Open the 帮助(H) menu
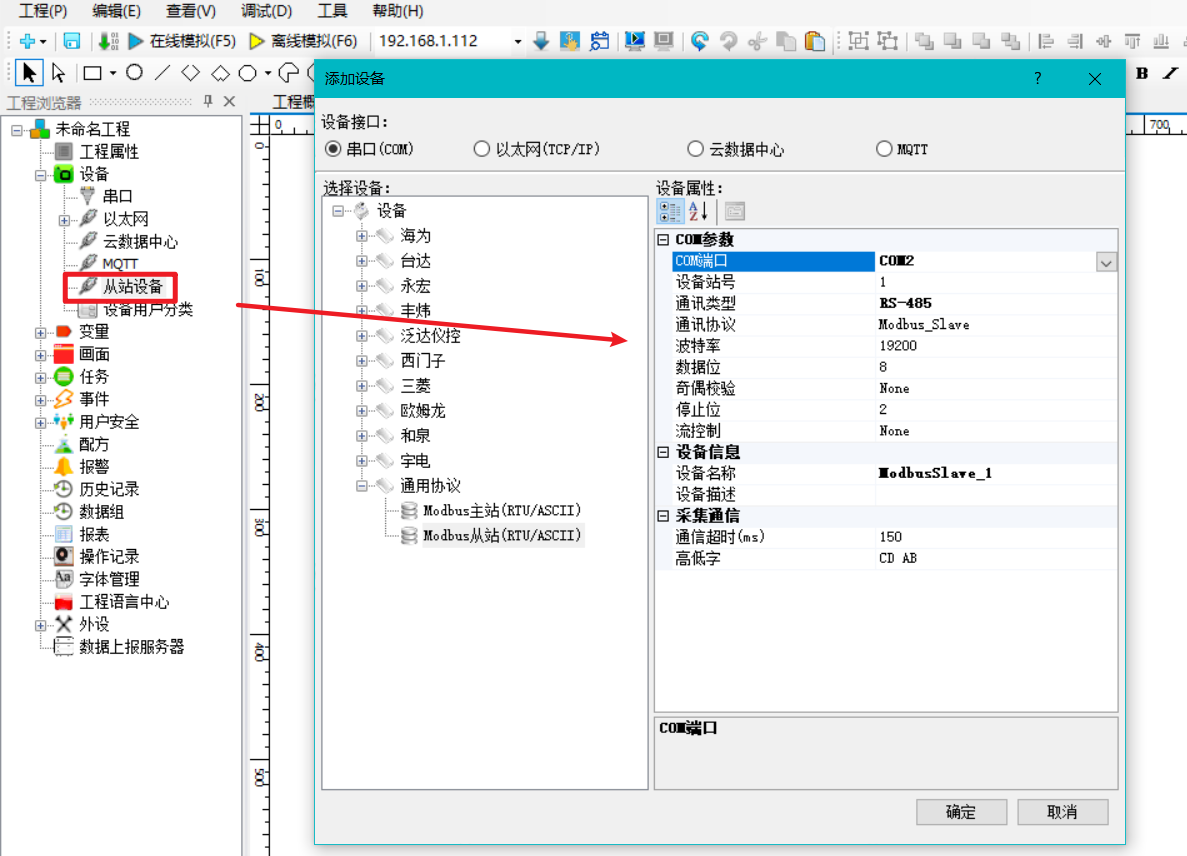Viewport: 1187px width, 856px height. (398, 11)
